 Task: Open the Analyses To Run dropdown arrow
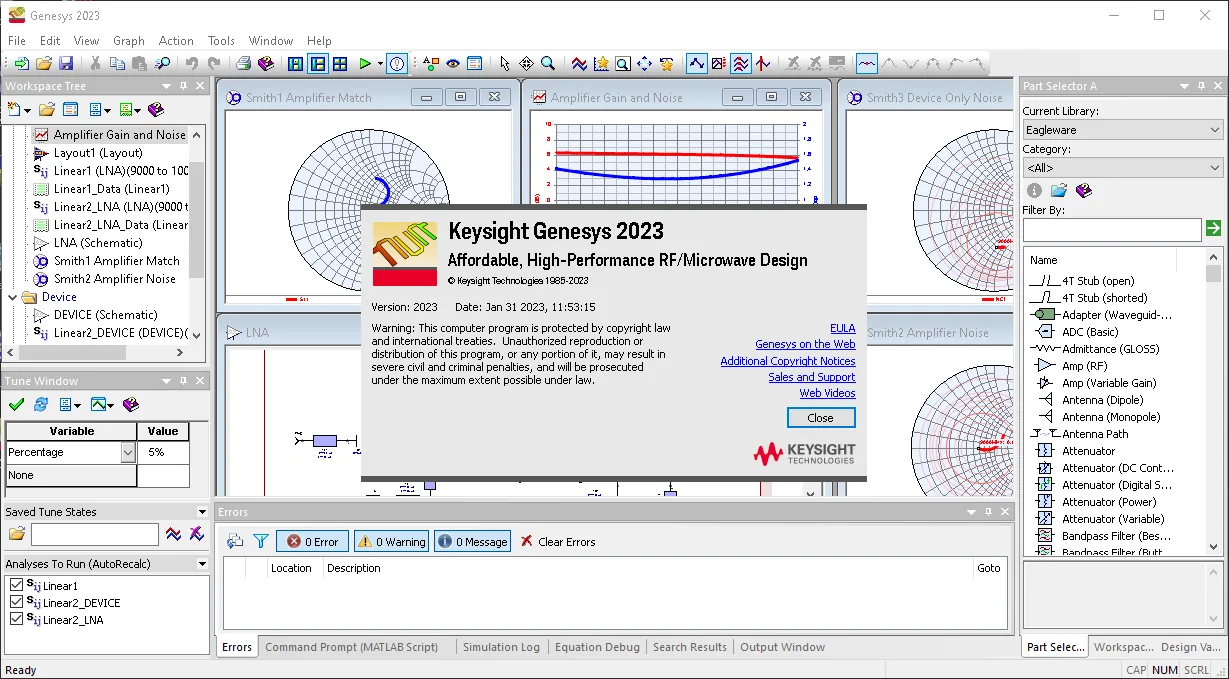tap(203, 563)
